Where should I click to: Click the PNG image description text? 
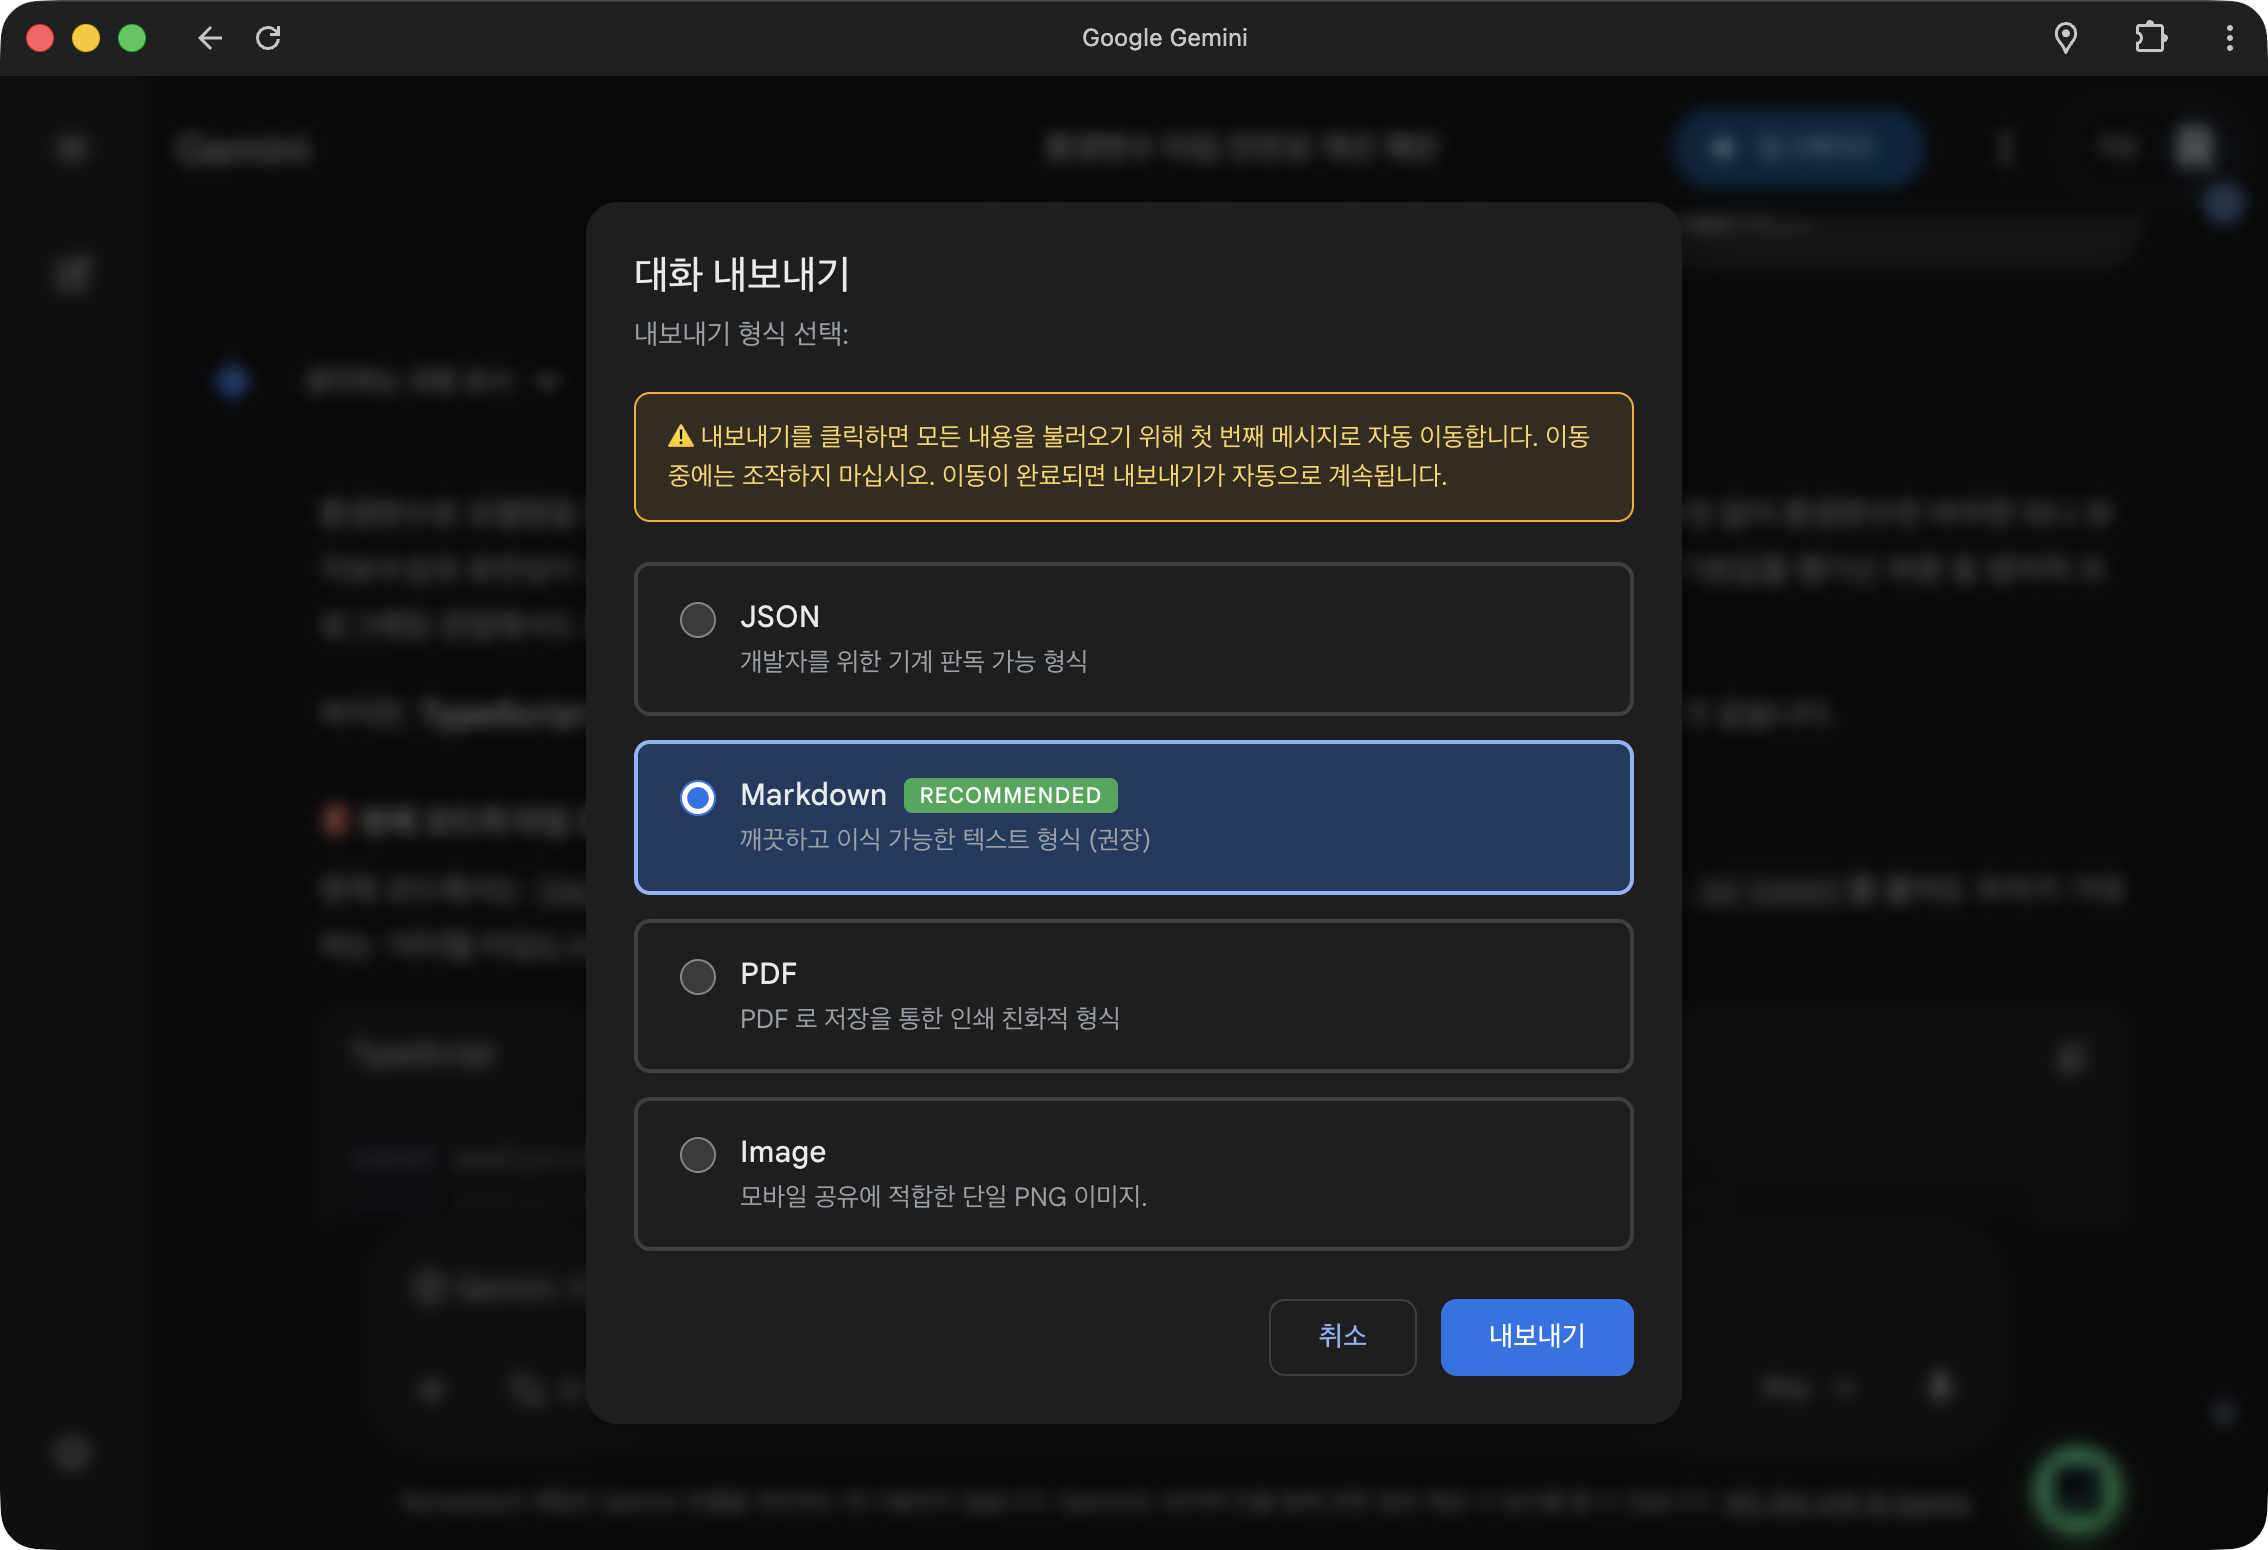point(943,1196)
